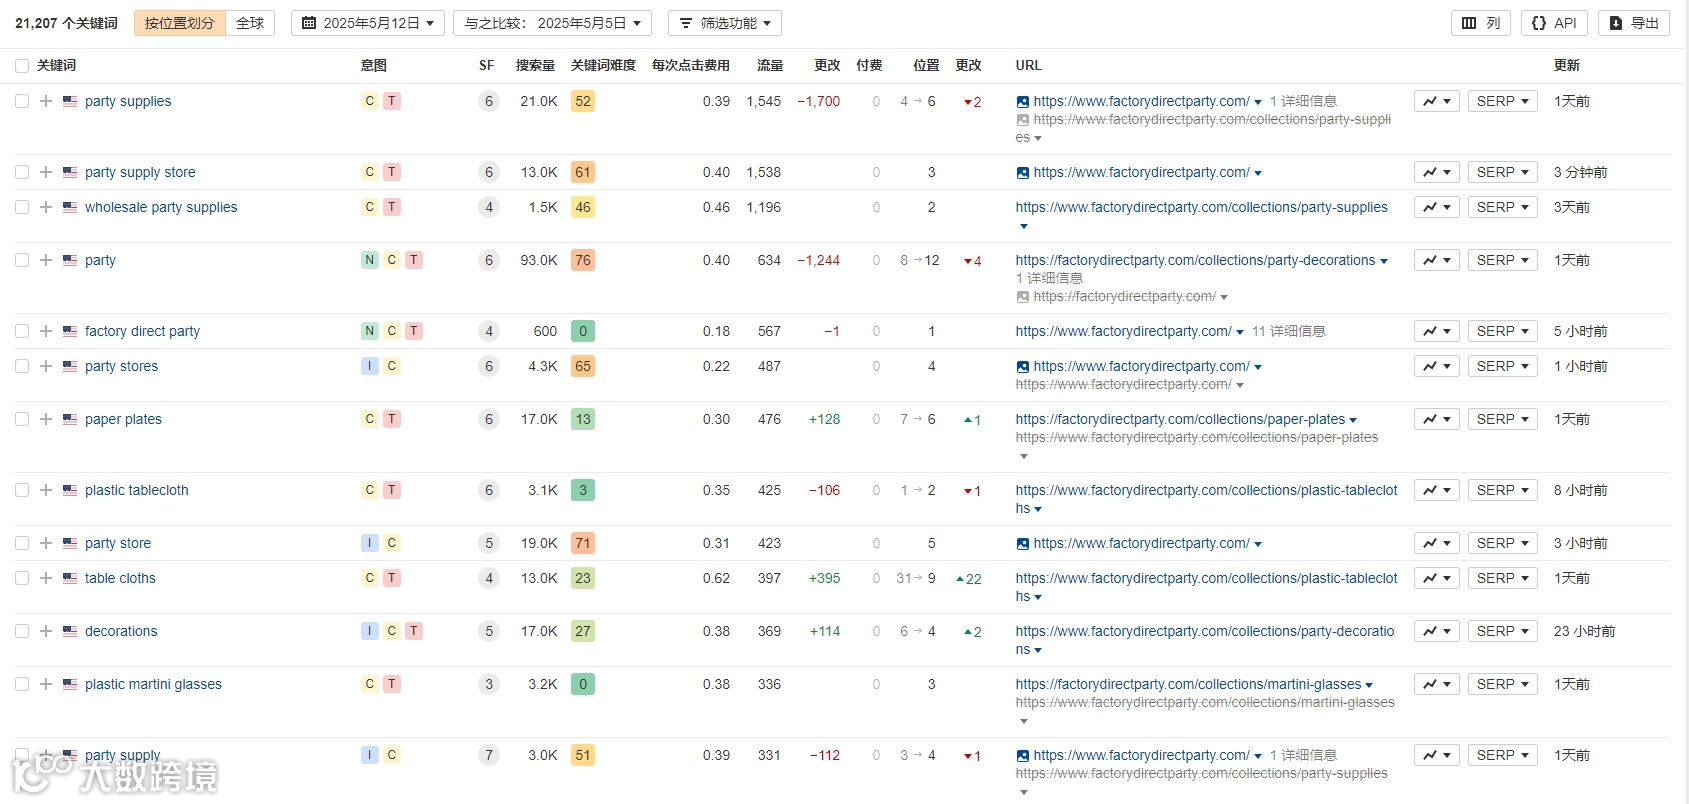
Task: View trend chart for plastic tablecloth row
Action: coord(1437,490)
